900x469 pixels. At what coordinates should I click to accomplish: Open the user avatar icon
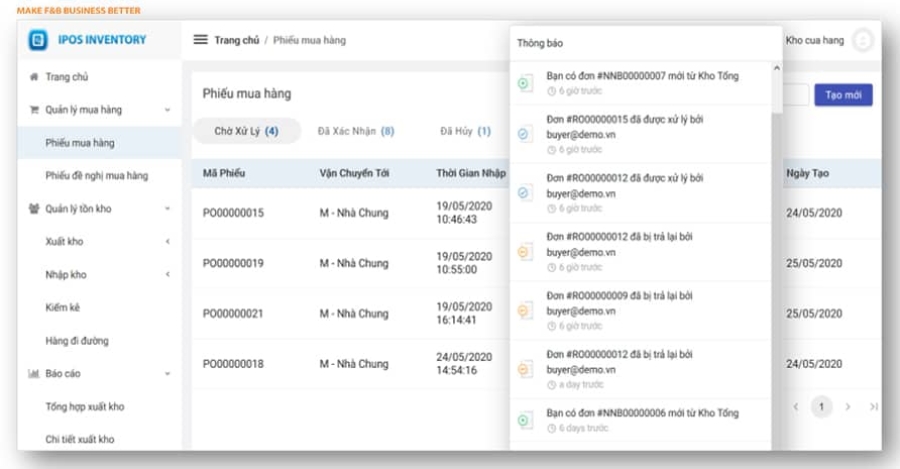pos(862,40)
